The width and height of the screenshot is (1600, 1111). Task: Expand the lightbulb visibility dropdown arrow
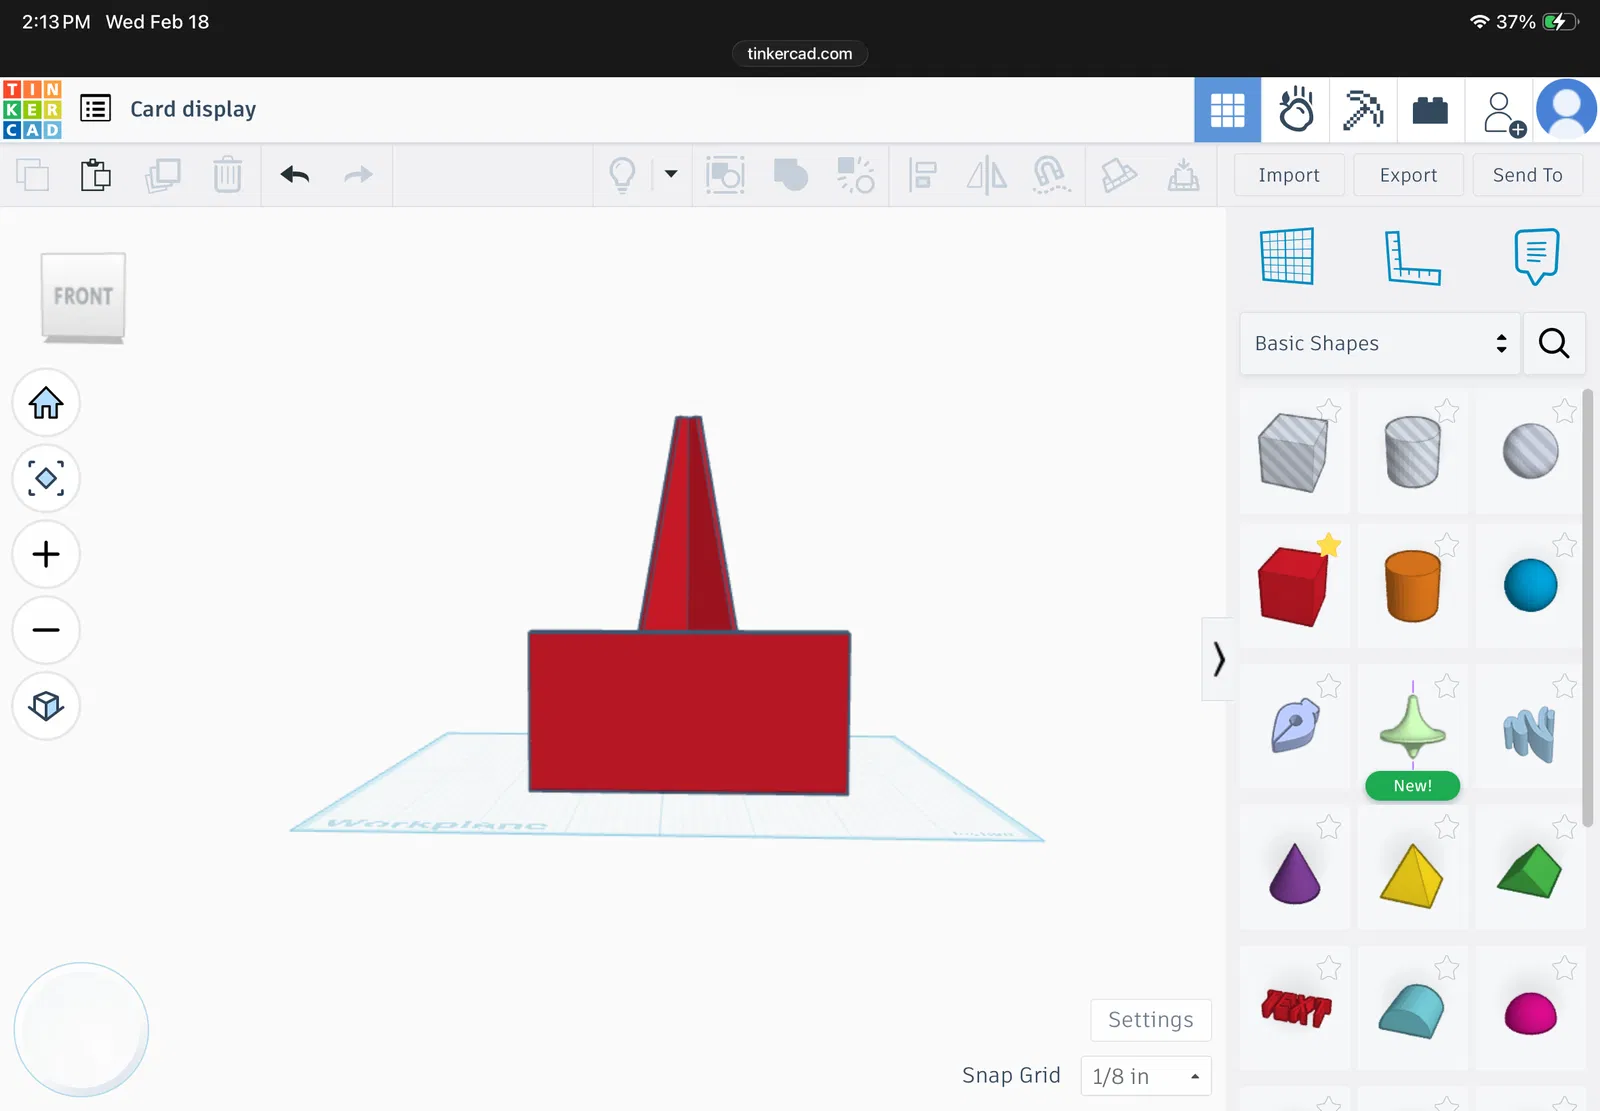coord(671,174)
